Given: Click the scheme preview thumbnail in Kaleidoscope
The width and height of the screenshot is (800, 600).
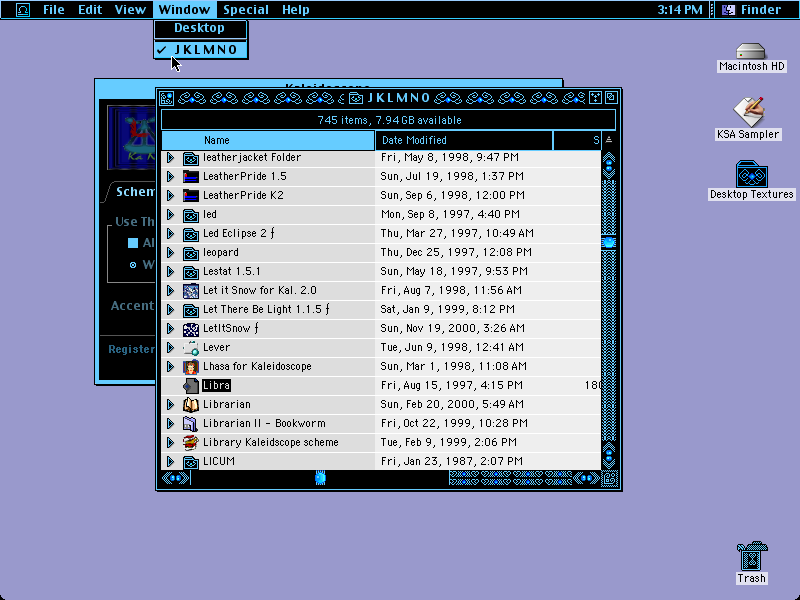Looking at the screenshot, I should coord(132,138).
